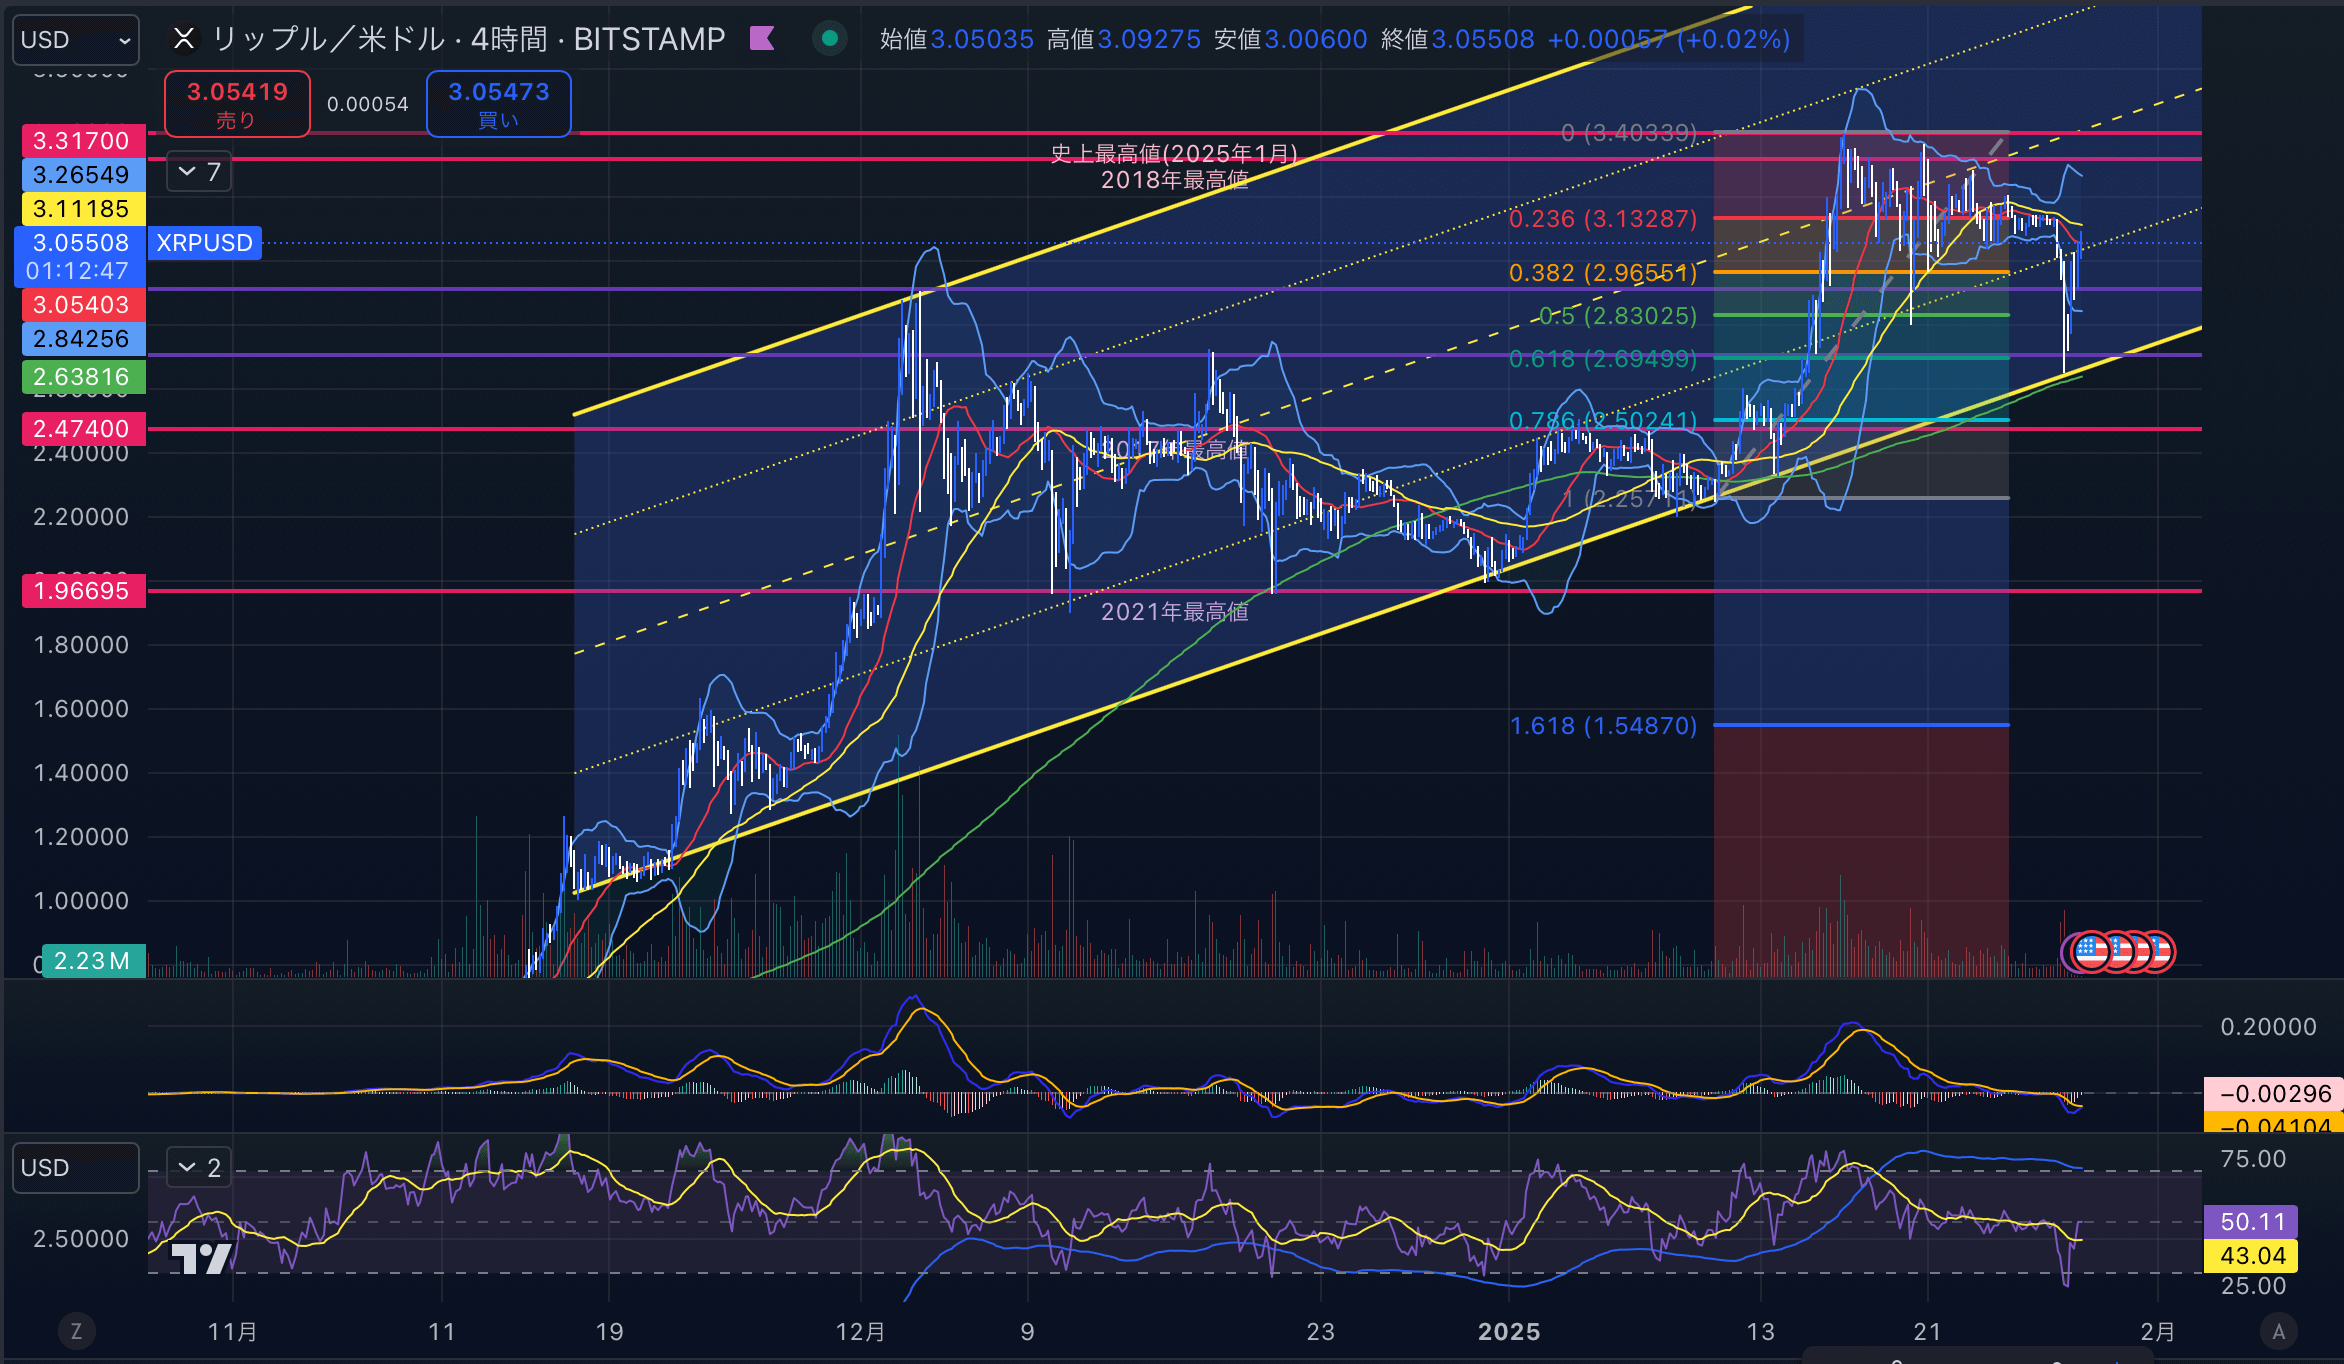This screenshot has height=1364, width=2344.
Task: Click the 0.20000 MACD scale value
Action: click(x=2268, y=1027)
